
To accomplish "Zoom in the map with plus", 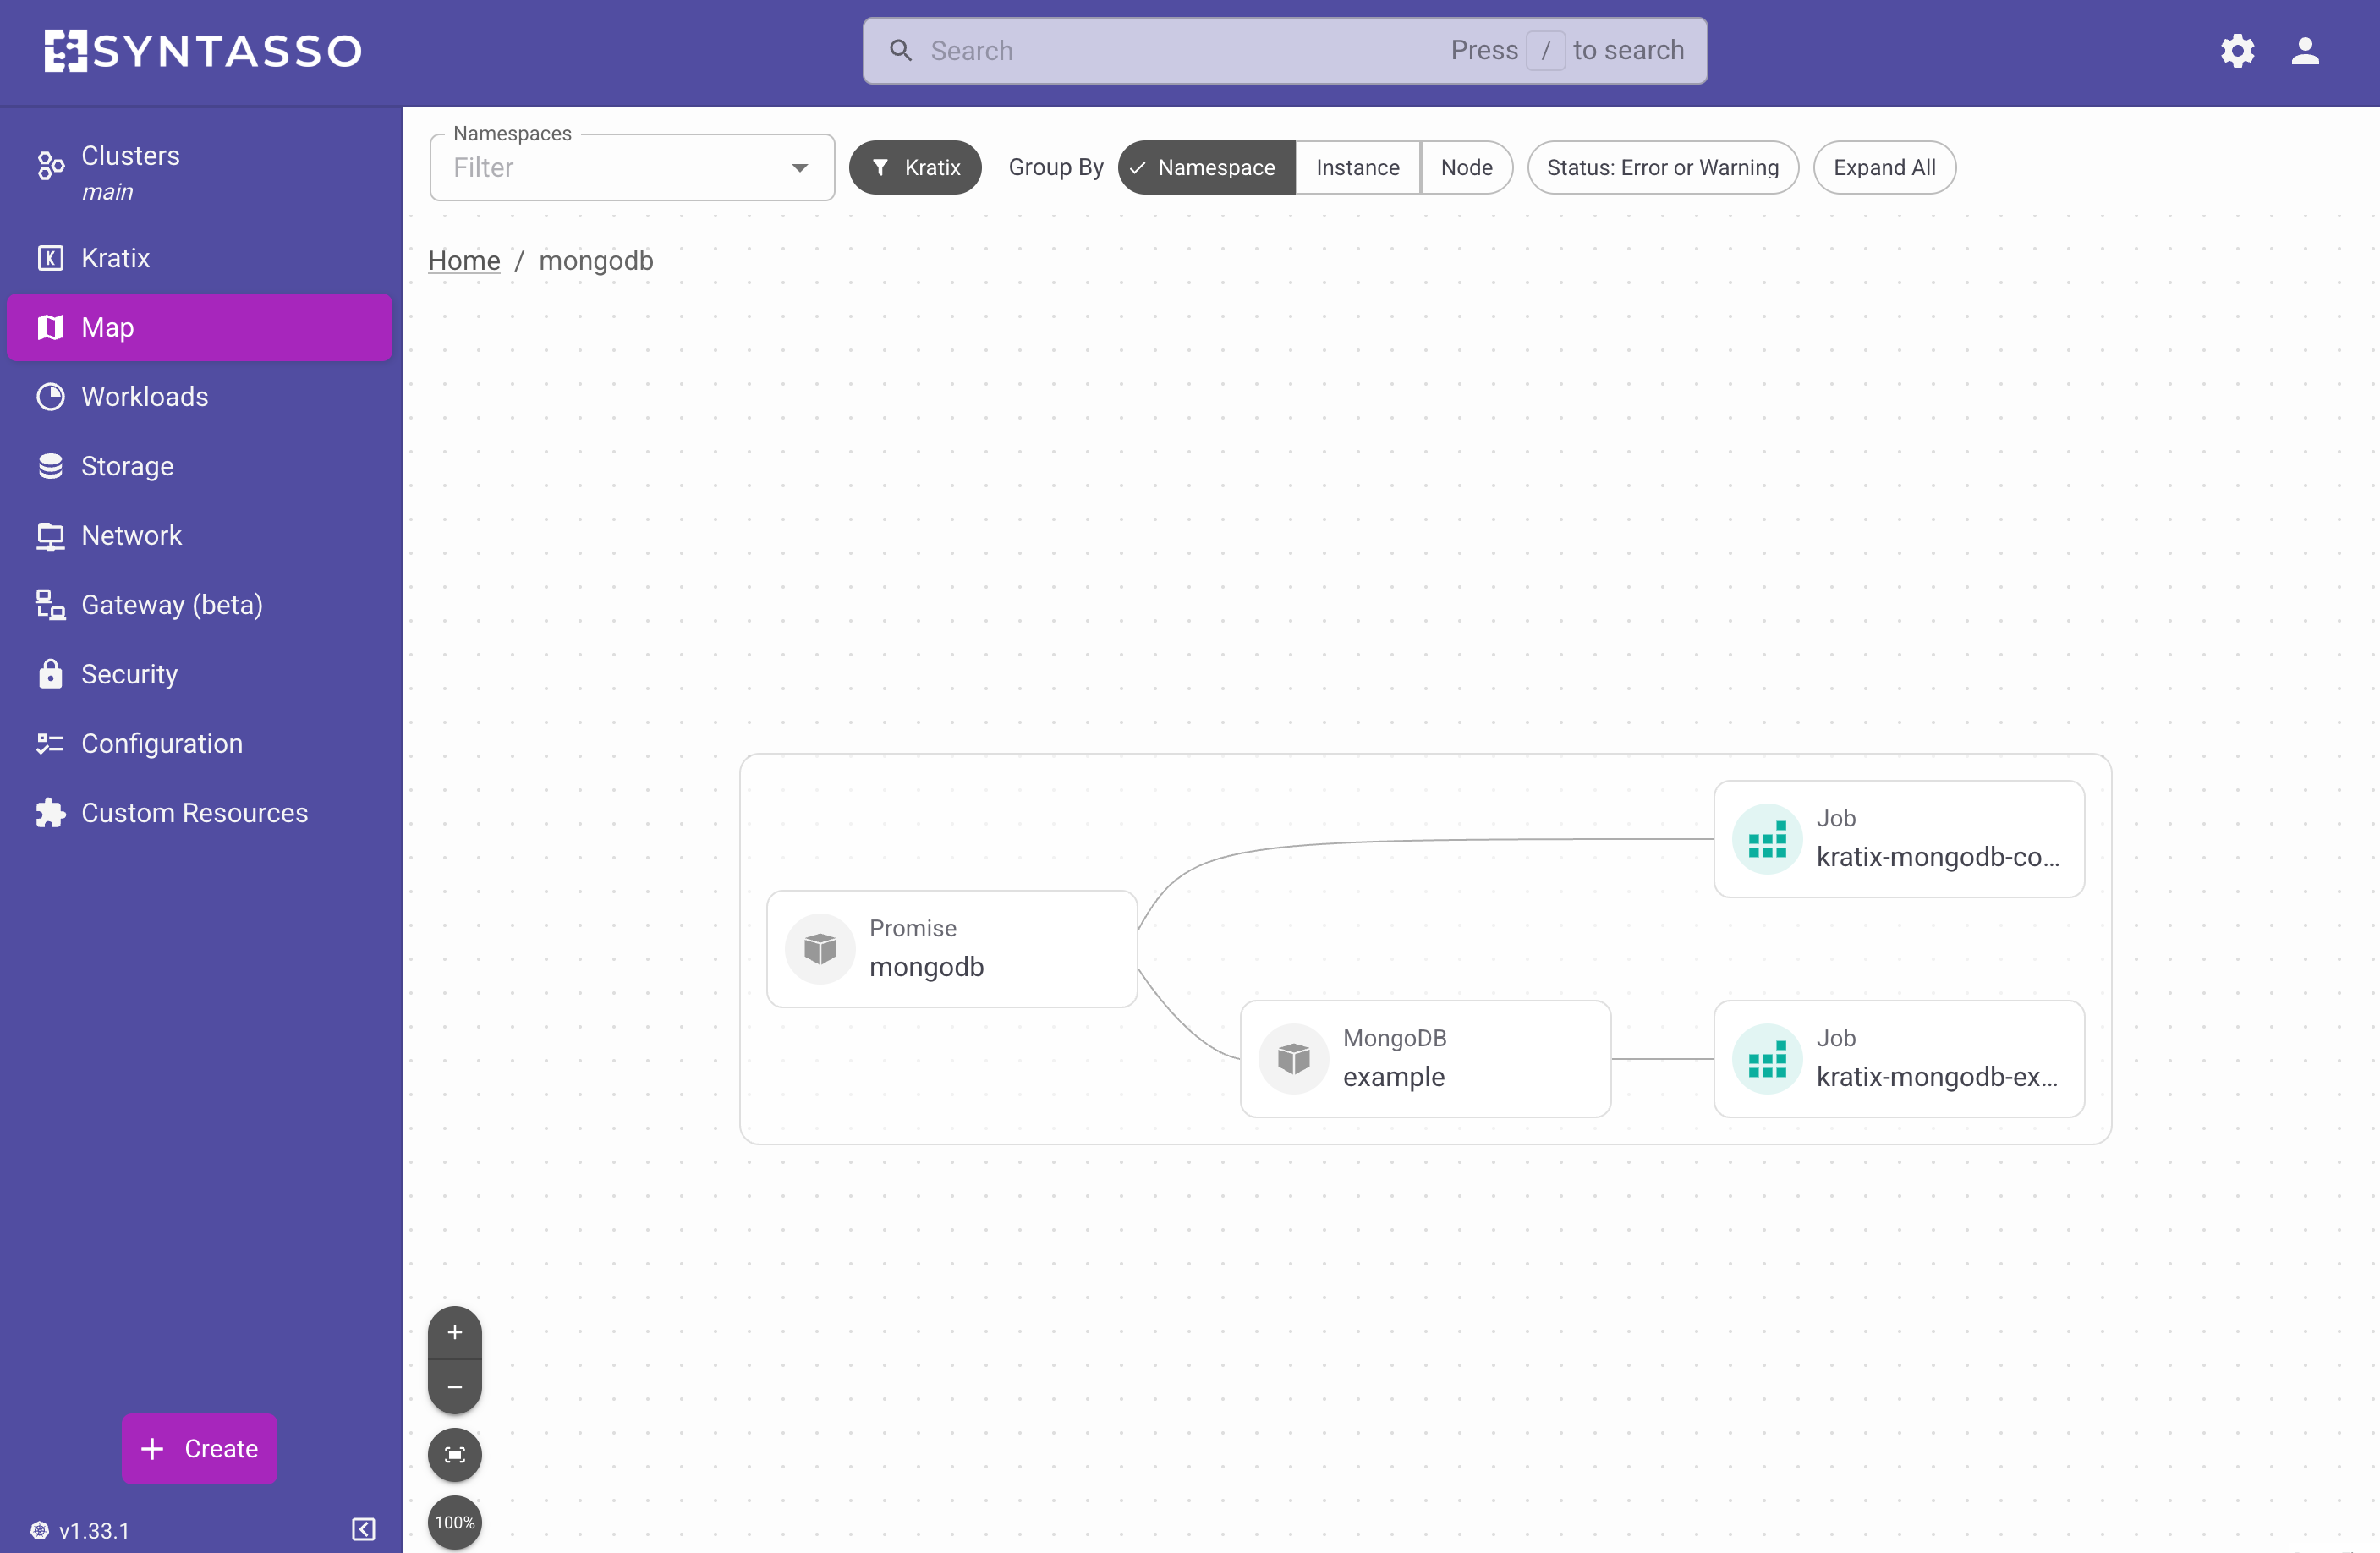I will pos(455,1333).
